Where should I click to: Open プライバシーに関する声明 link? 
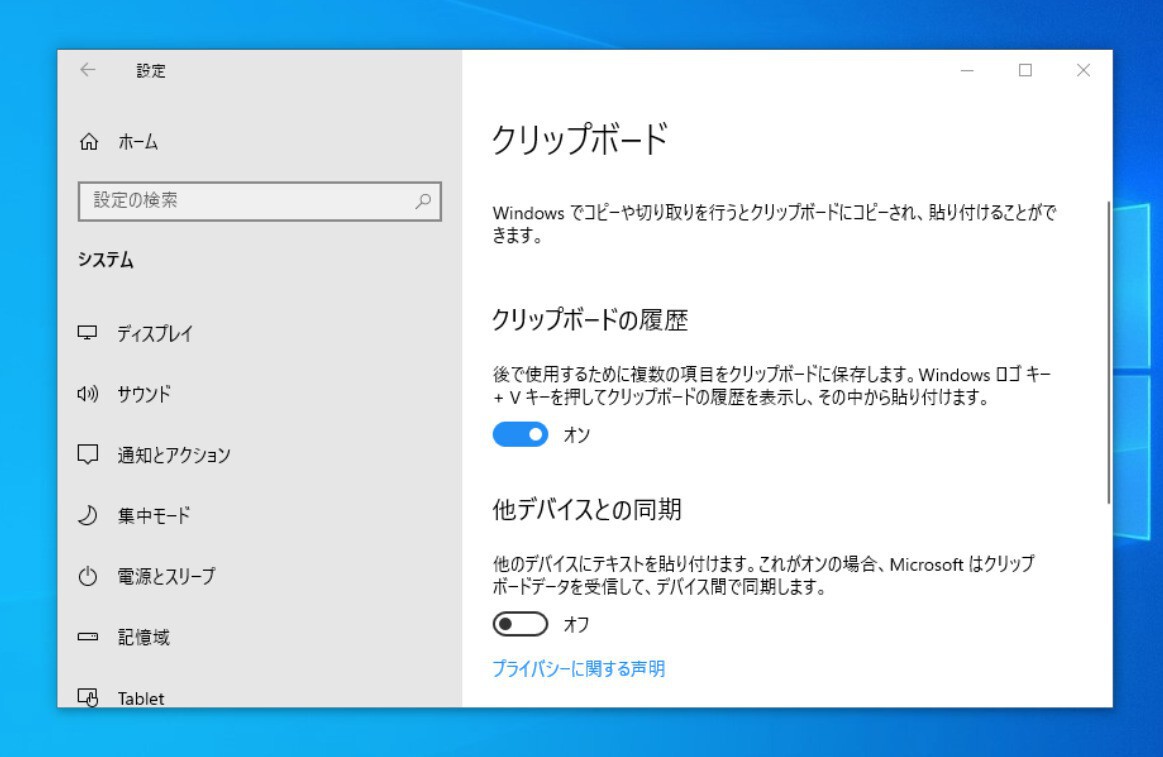[x=579, y=668]
